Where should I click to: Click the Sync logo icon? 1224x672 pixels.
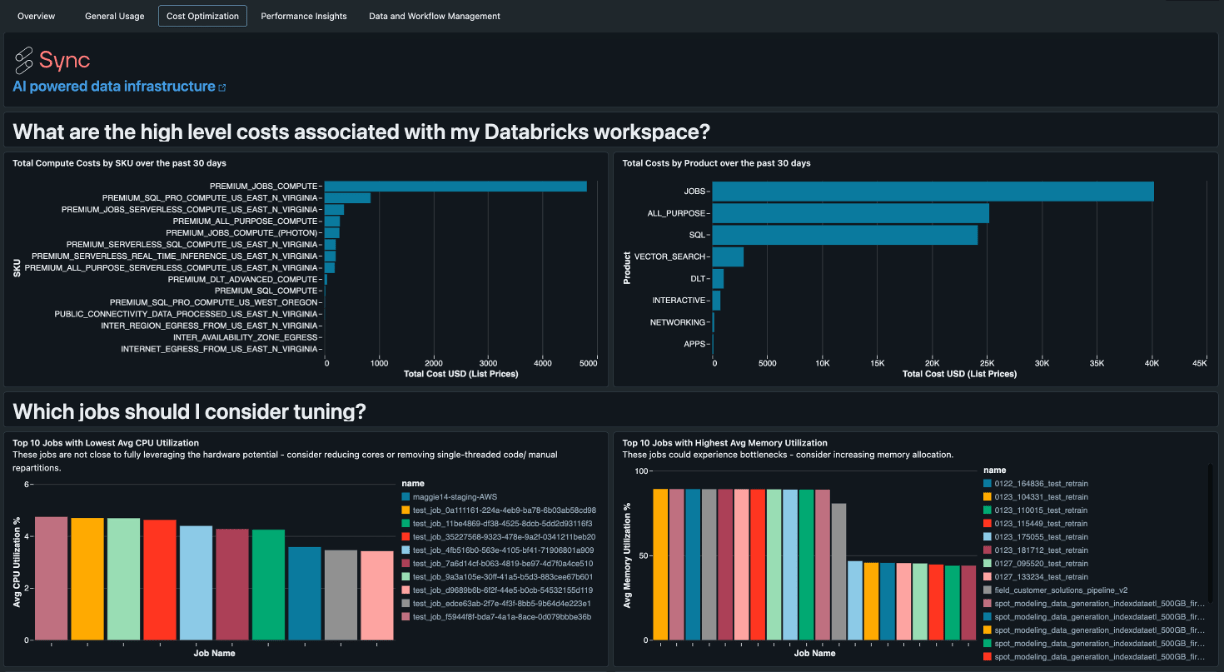pos(24,60)
